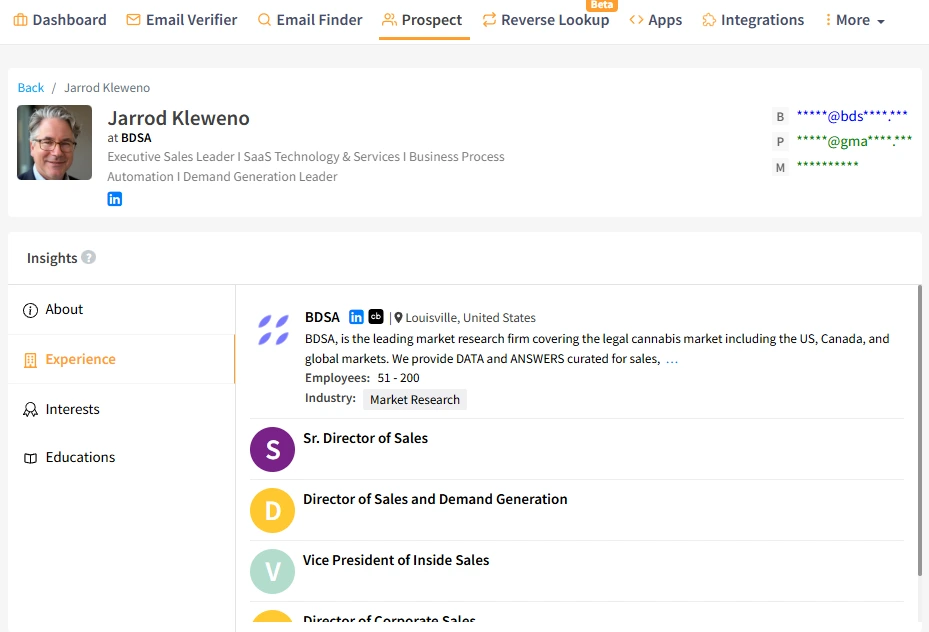The width and height of the screenshot is (929, 632).
Task: Open the Email Finder tool
Action: [310, 20]
